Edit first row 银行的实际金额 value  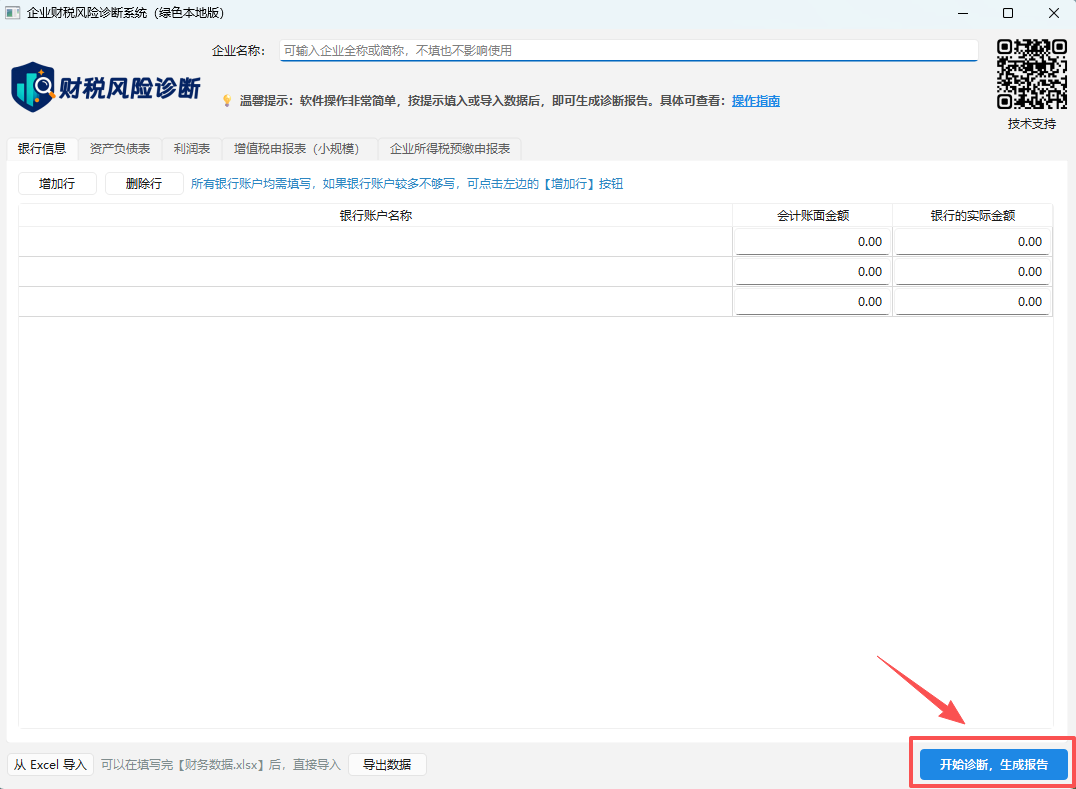click(972, 242)
